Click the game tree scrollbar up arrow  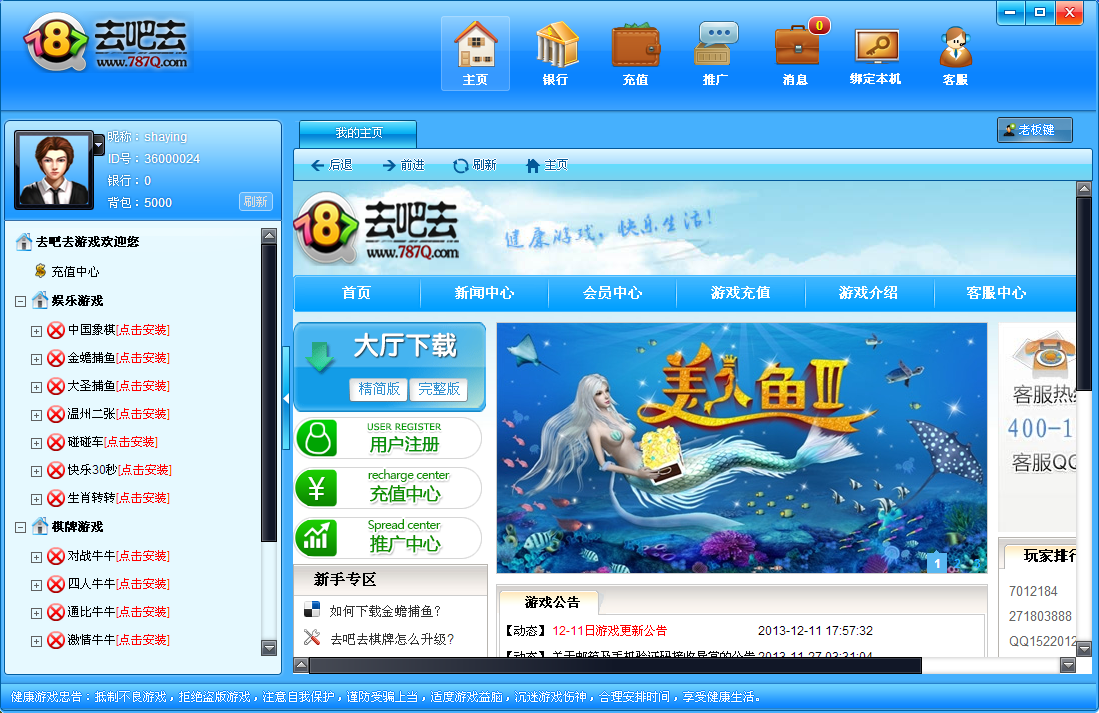269,236
